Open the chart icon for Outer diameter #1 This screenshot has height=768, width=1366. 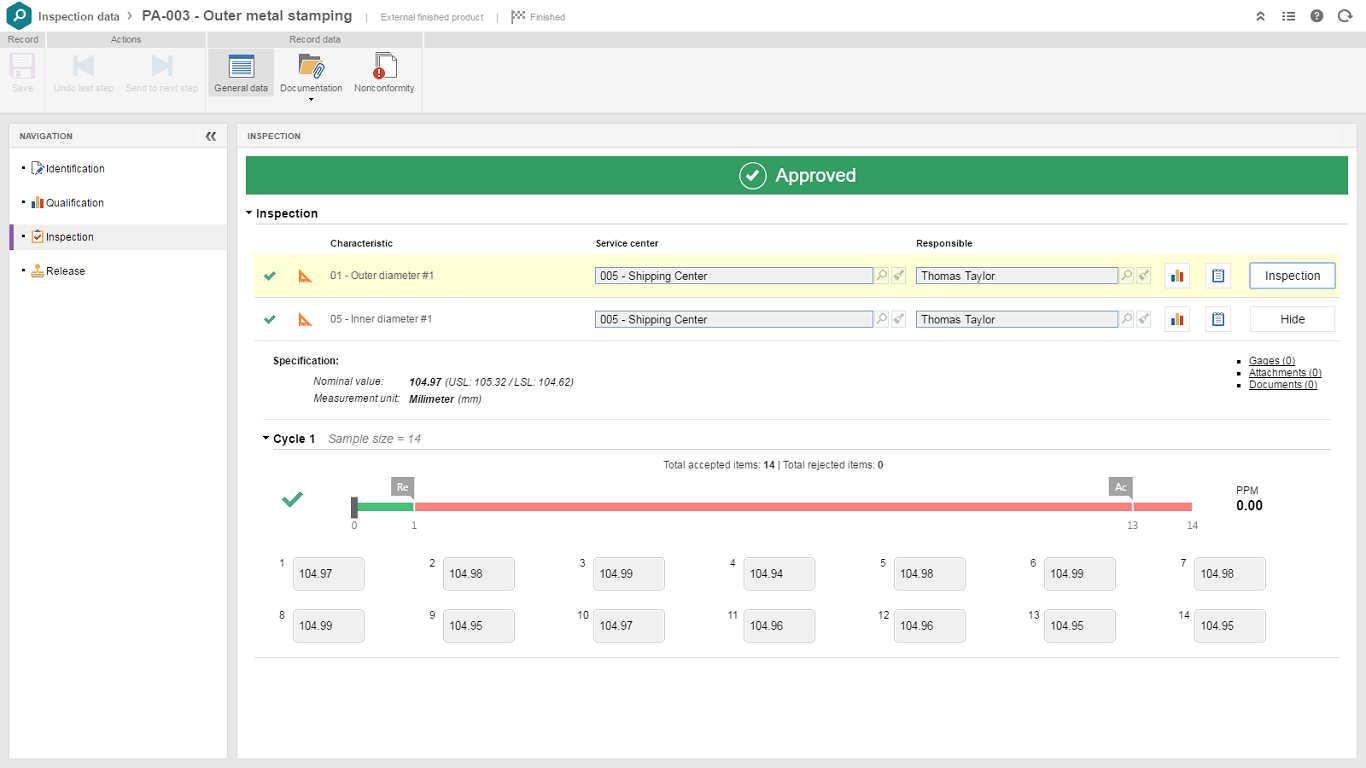coord(1177,275)
